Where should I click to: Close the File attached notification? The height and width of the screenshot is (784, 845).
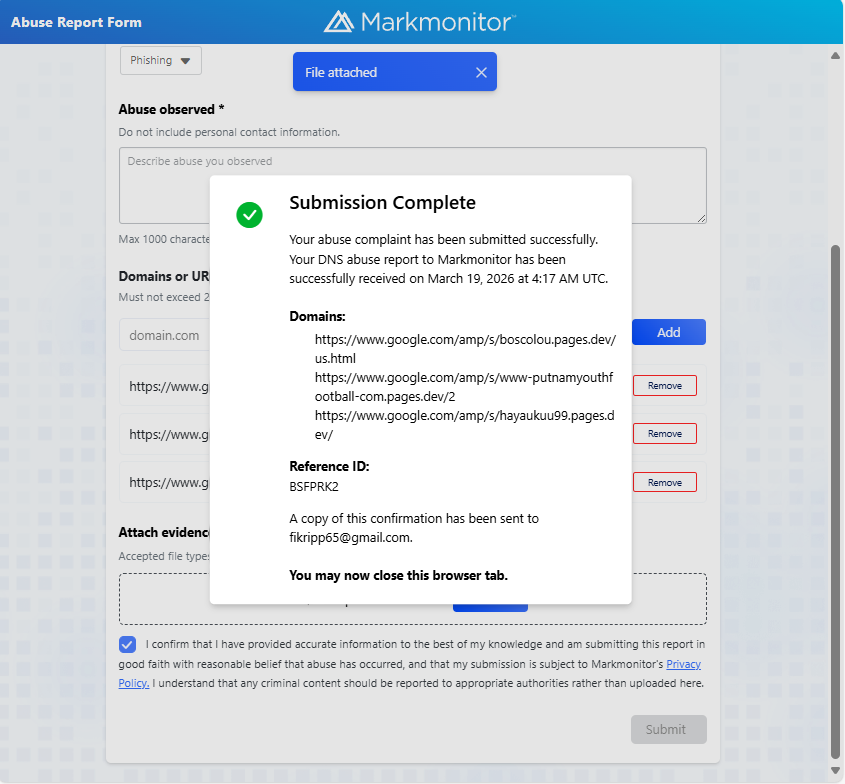pyautogui.click(x=481, y=72)
